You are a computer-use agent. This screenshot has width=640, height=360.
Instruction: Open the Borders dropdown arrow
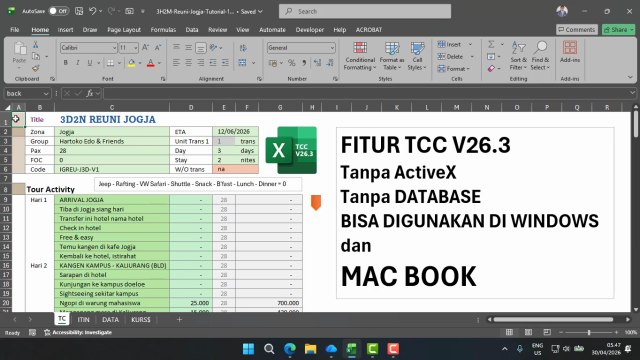coord(120,63)
